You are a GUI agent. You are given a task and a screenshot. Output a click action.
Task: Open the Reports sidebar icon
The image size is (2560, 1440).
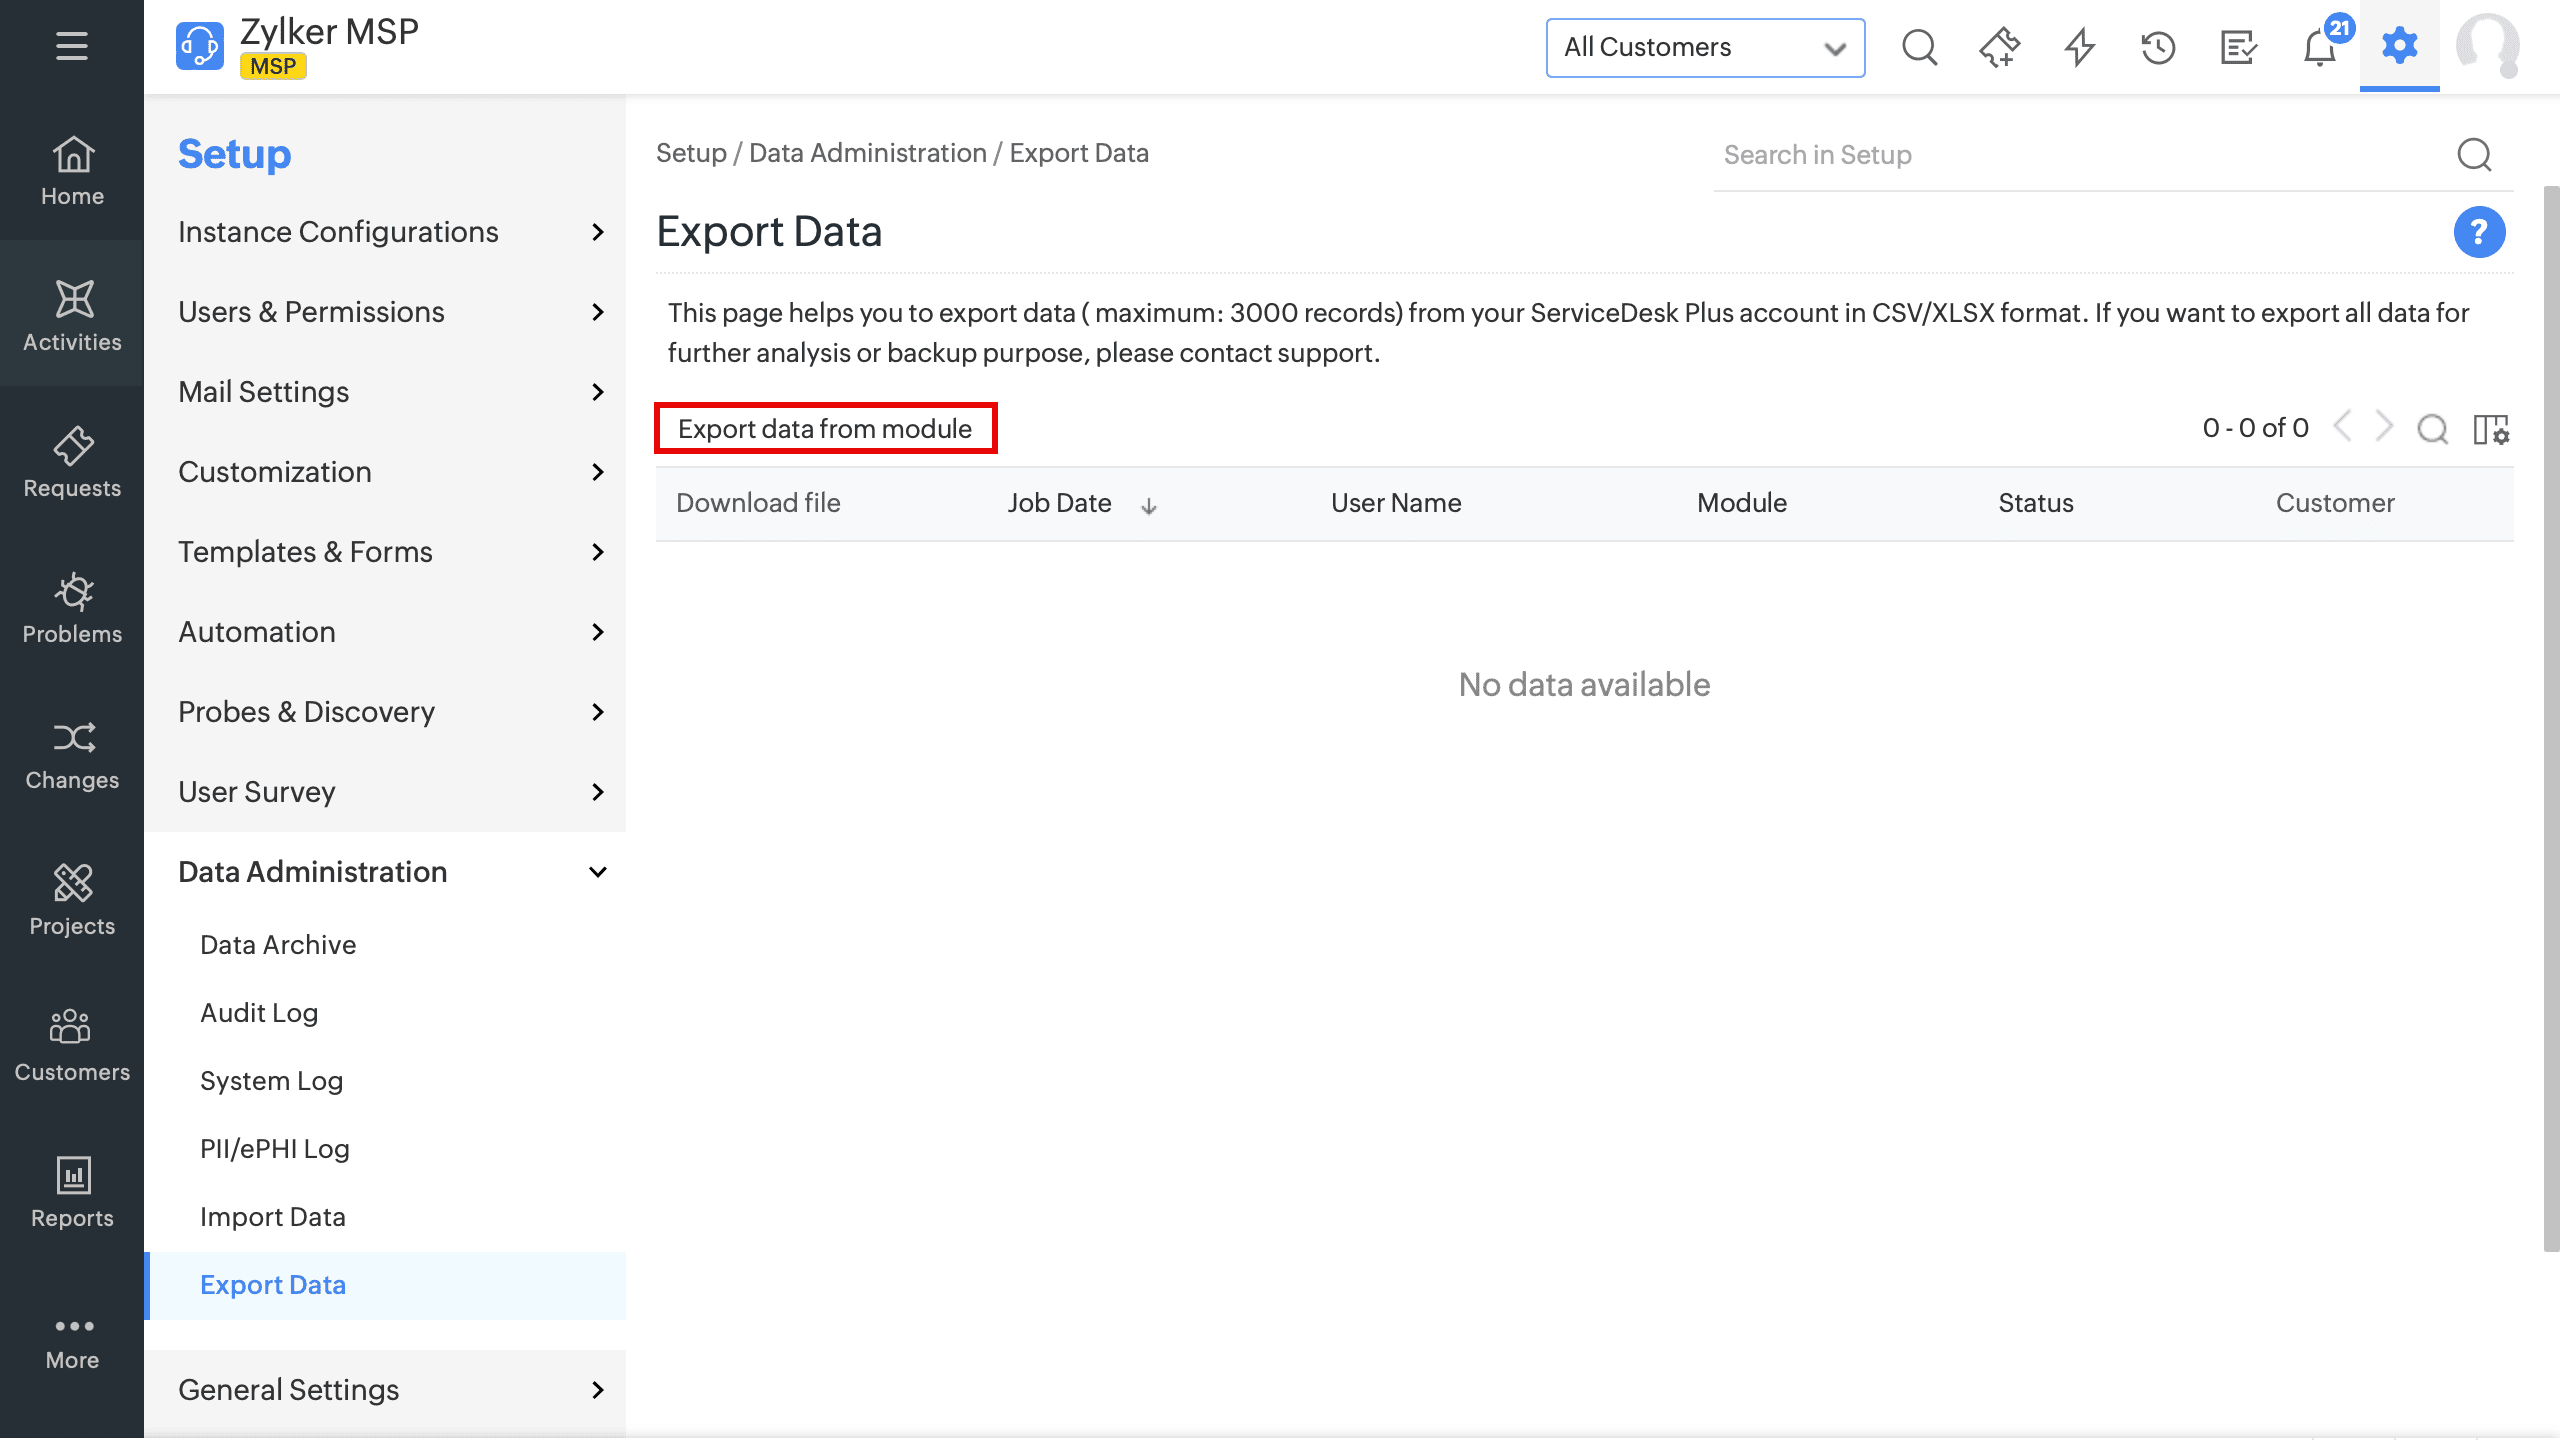(72, 1192)
